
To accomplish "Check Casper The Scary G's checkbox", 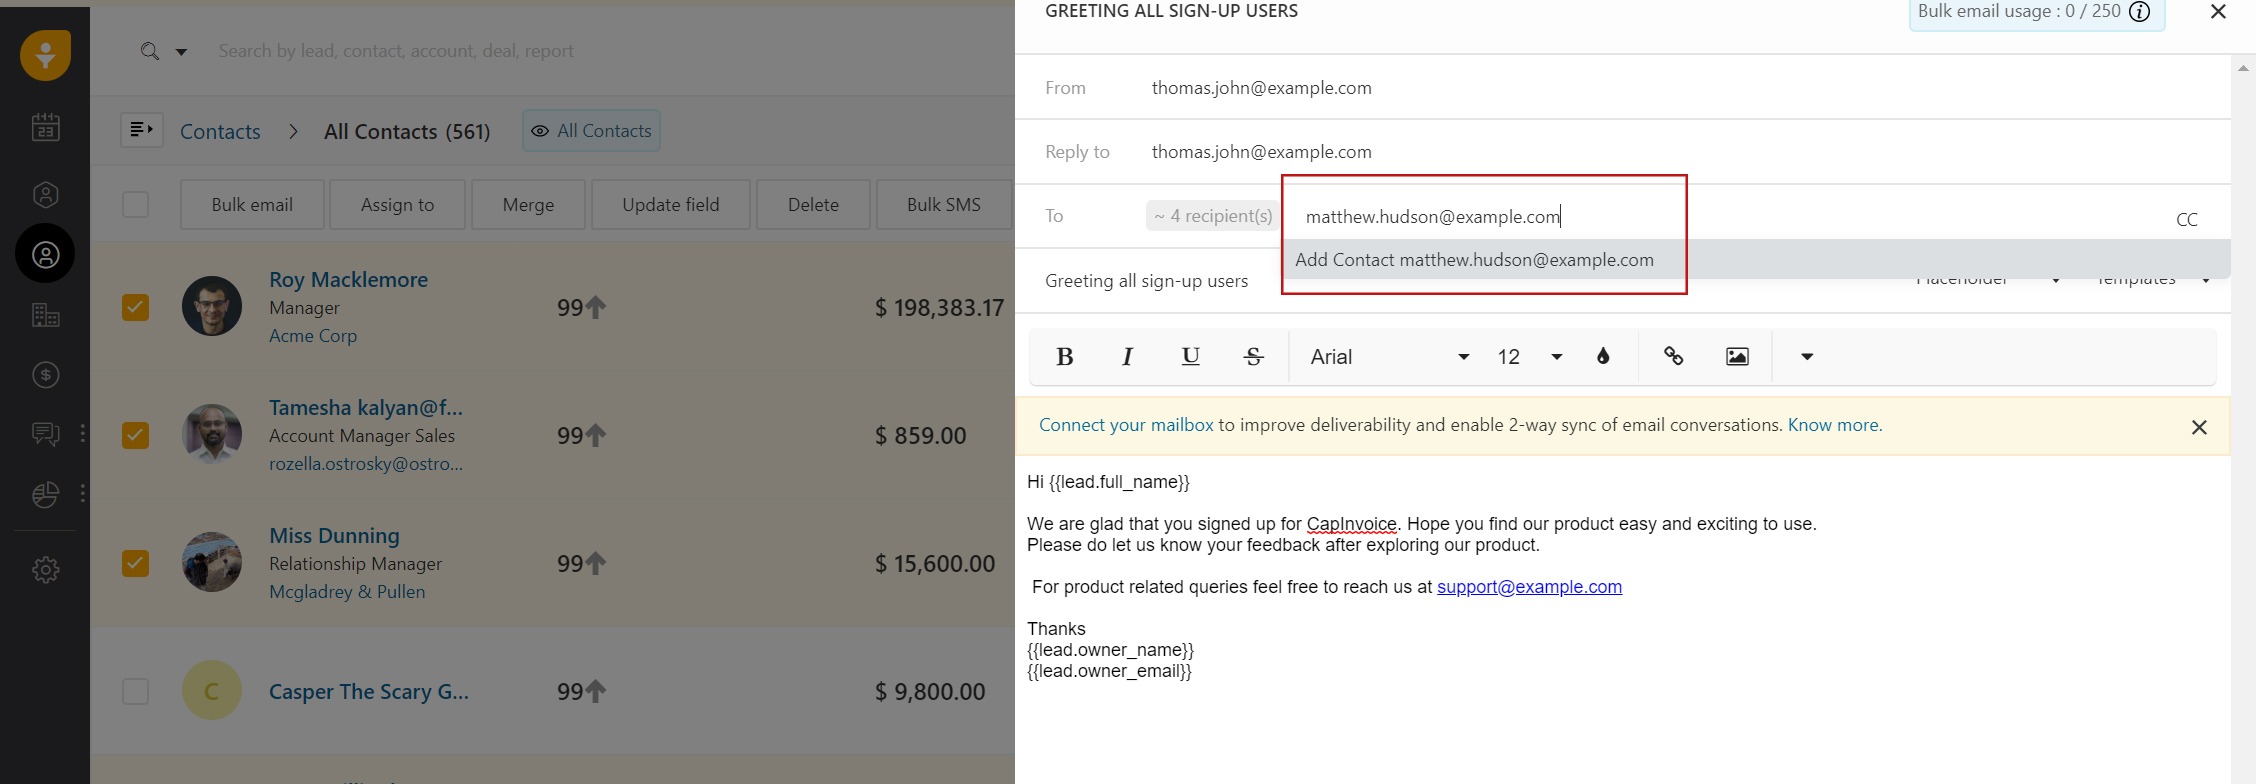I will 135,691.
